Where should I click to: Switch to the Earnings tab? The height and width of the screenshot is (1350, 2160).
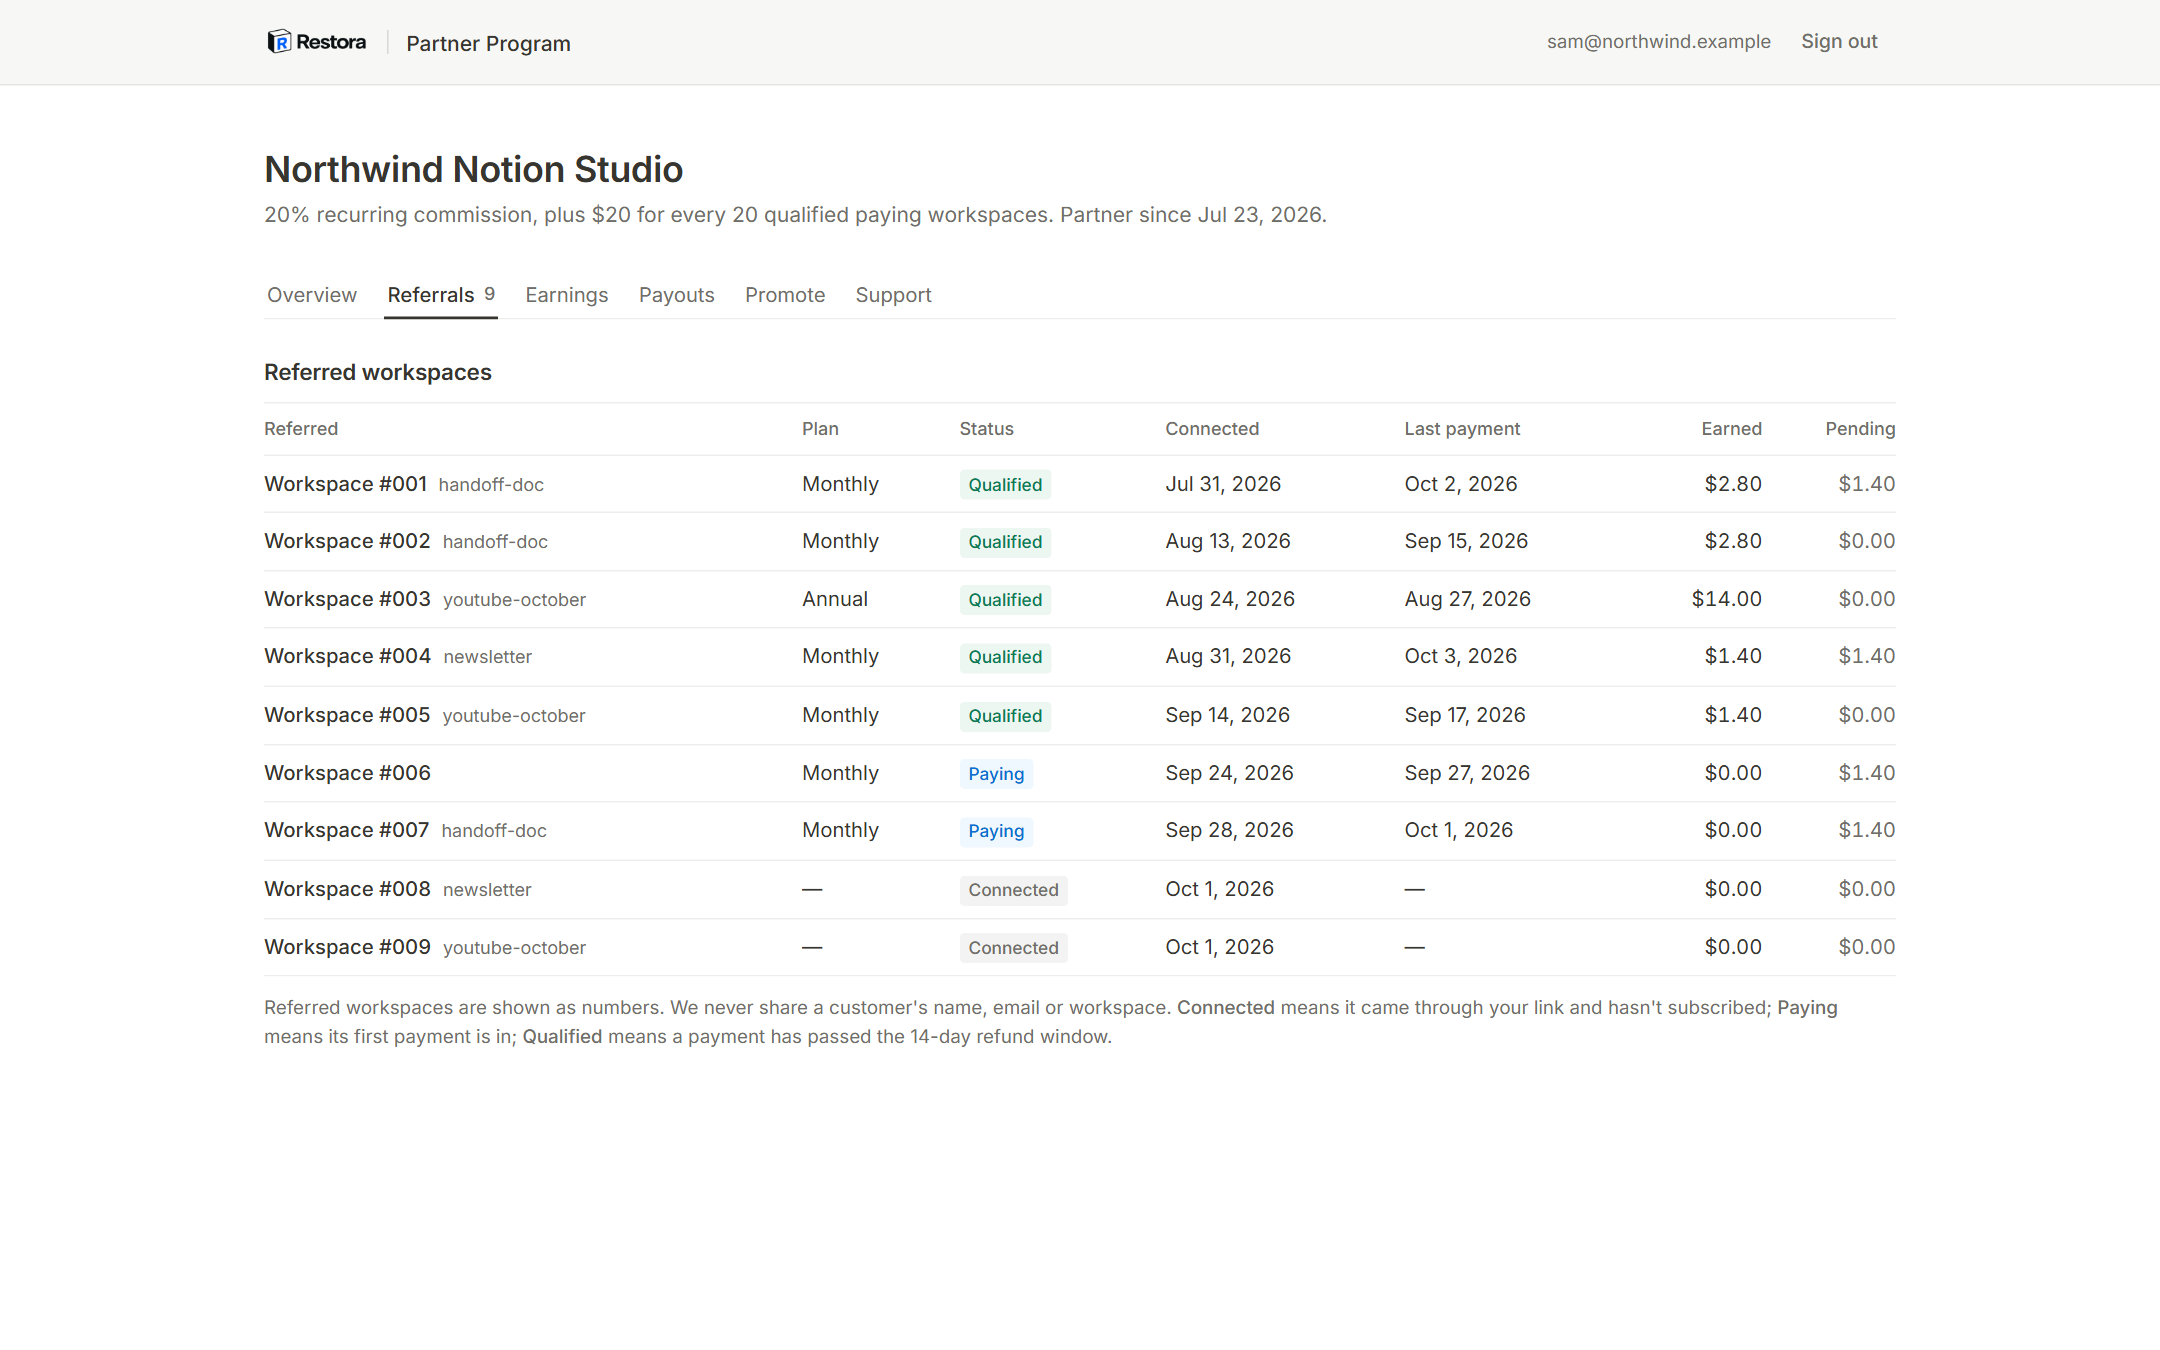click(567, 295)
